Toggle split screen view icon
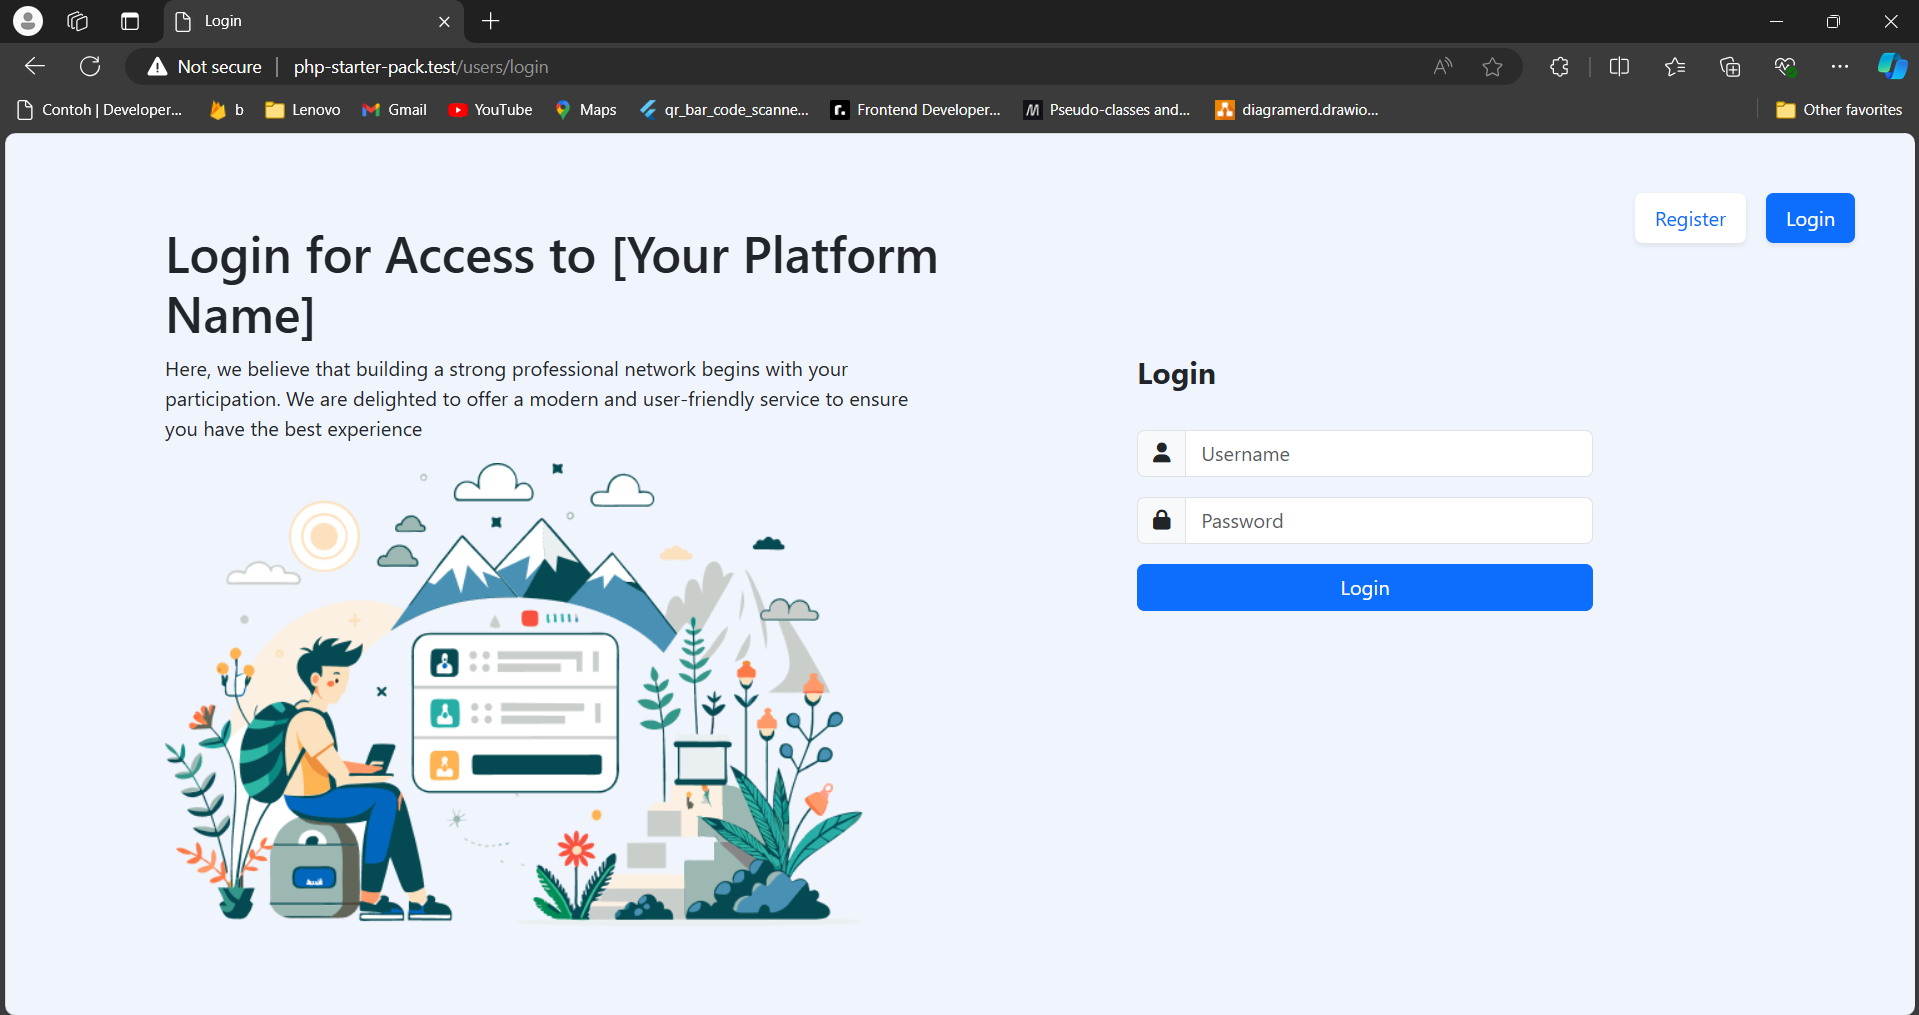This screenshot has width=1919, height=1015. [1619, 67]
